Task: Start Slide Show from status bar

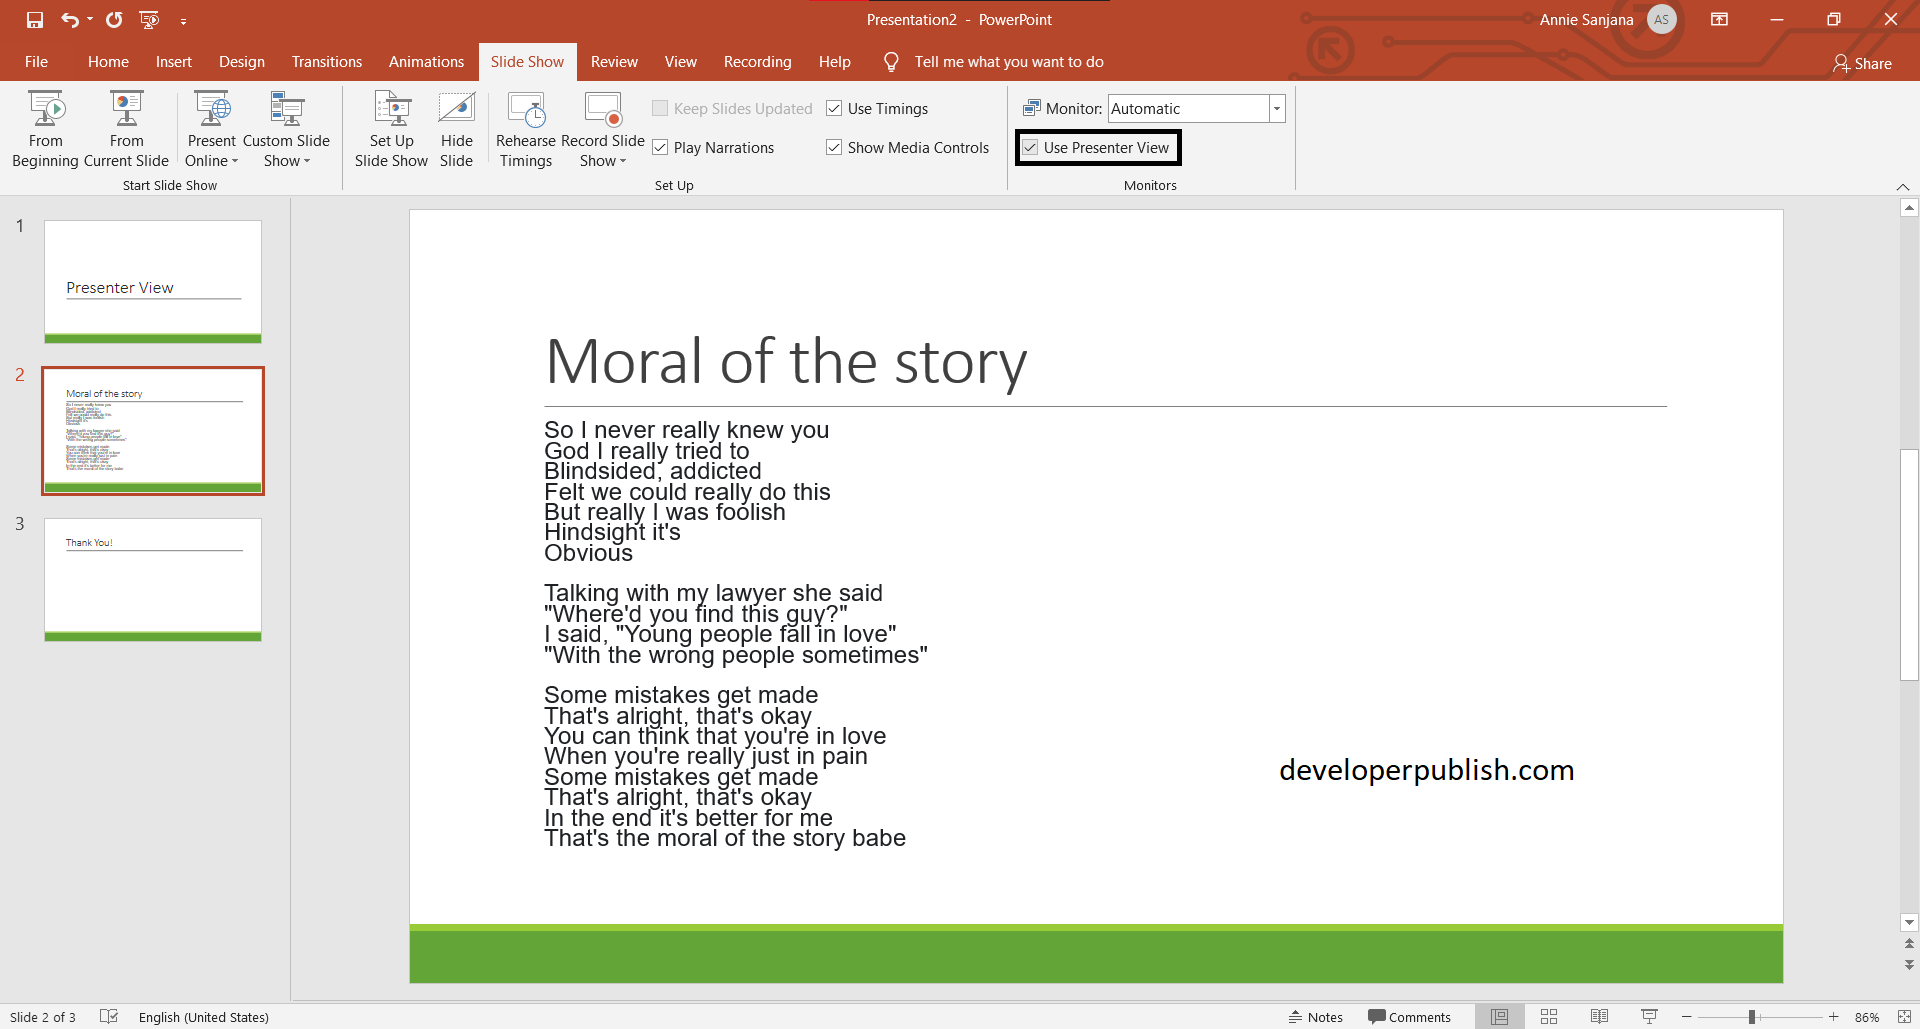Action: pyautogui.click(x=1649, y=1016)
